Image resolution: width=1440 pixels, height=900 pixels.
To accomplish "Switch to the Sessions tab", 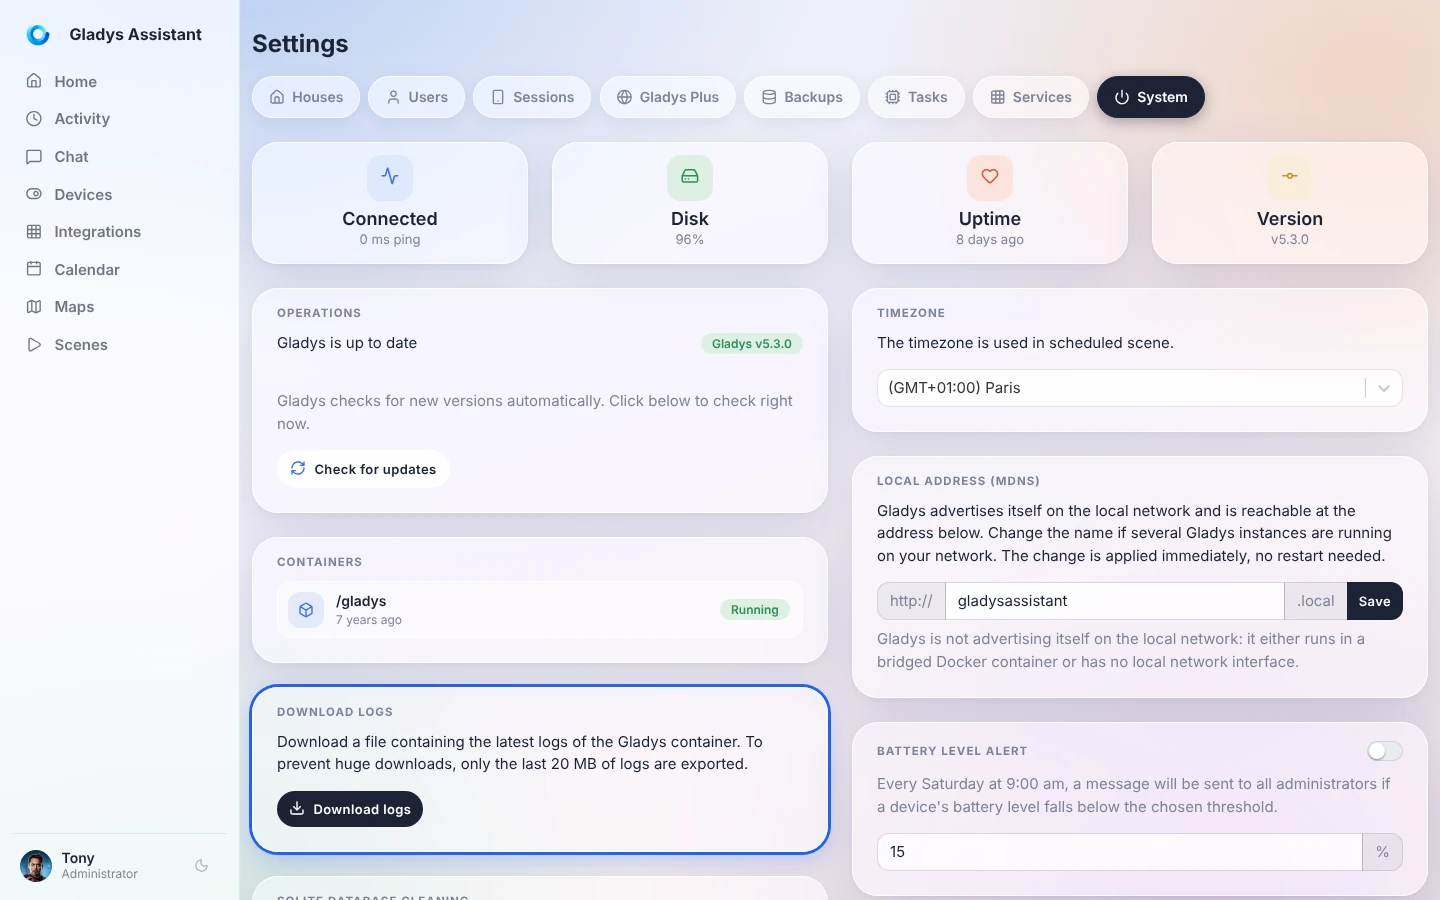I will [532, 97].
